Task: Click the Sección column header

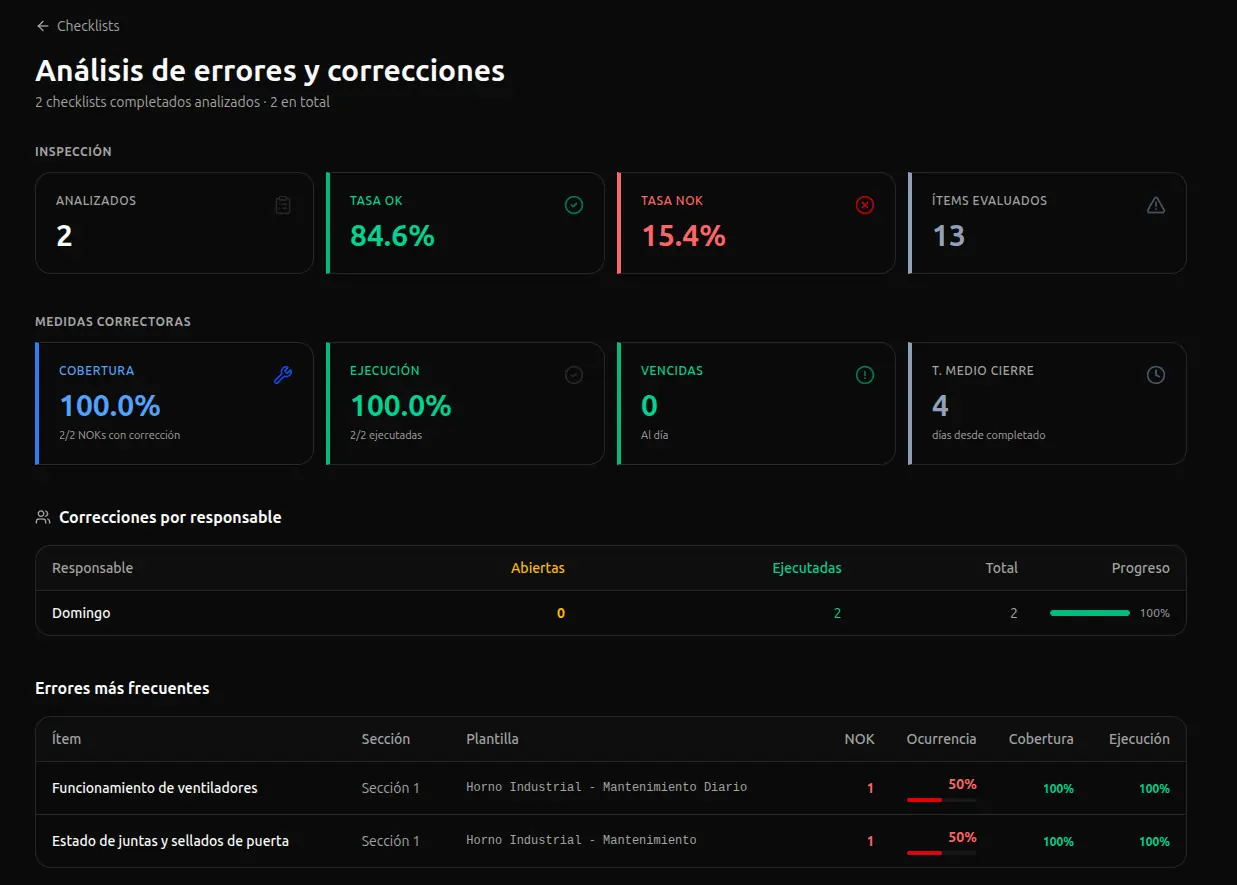Action: click(x=386, y=739)
